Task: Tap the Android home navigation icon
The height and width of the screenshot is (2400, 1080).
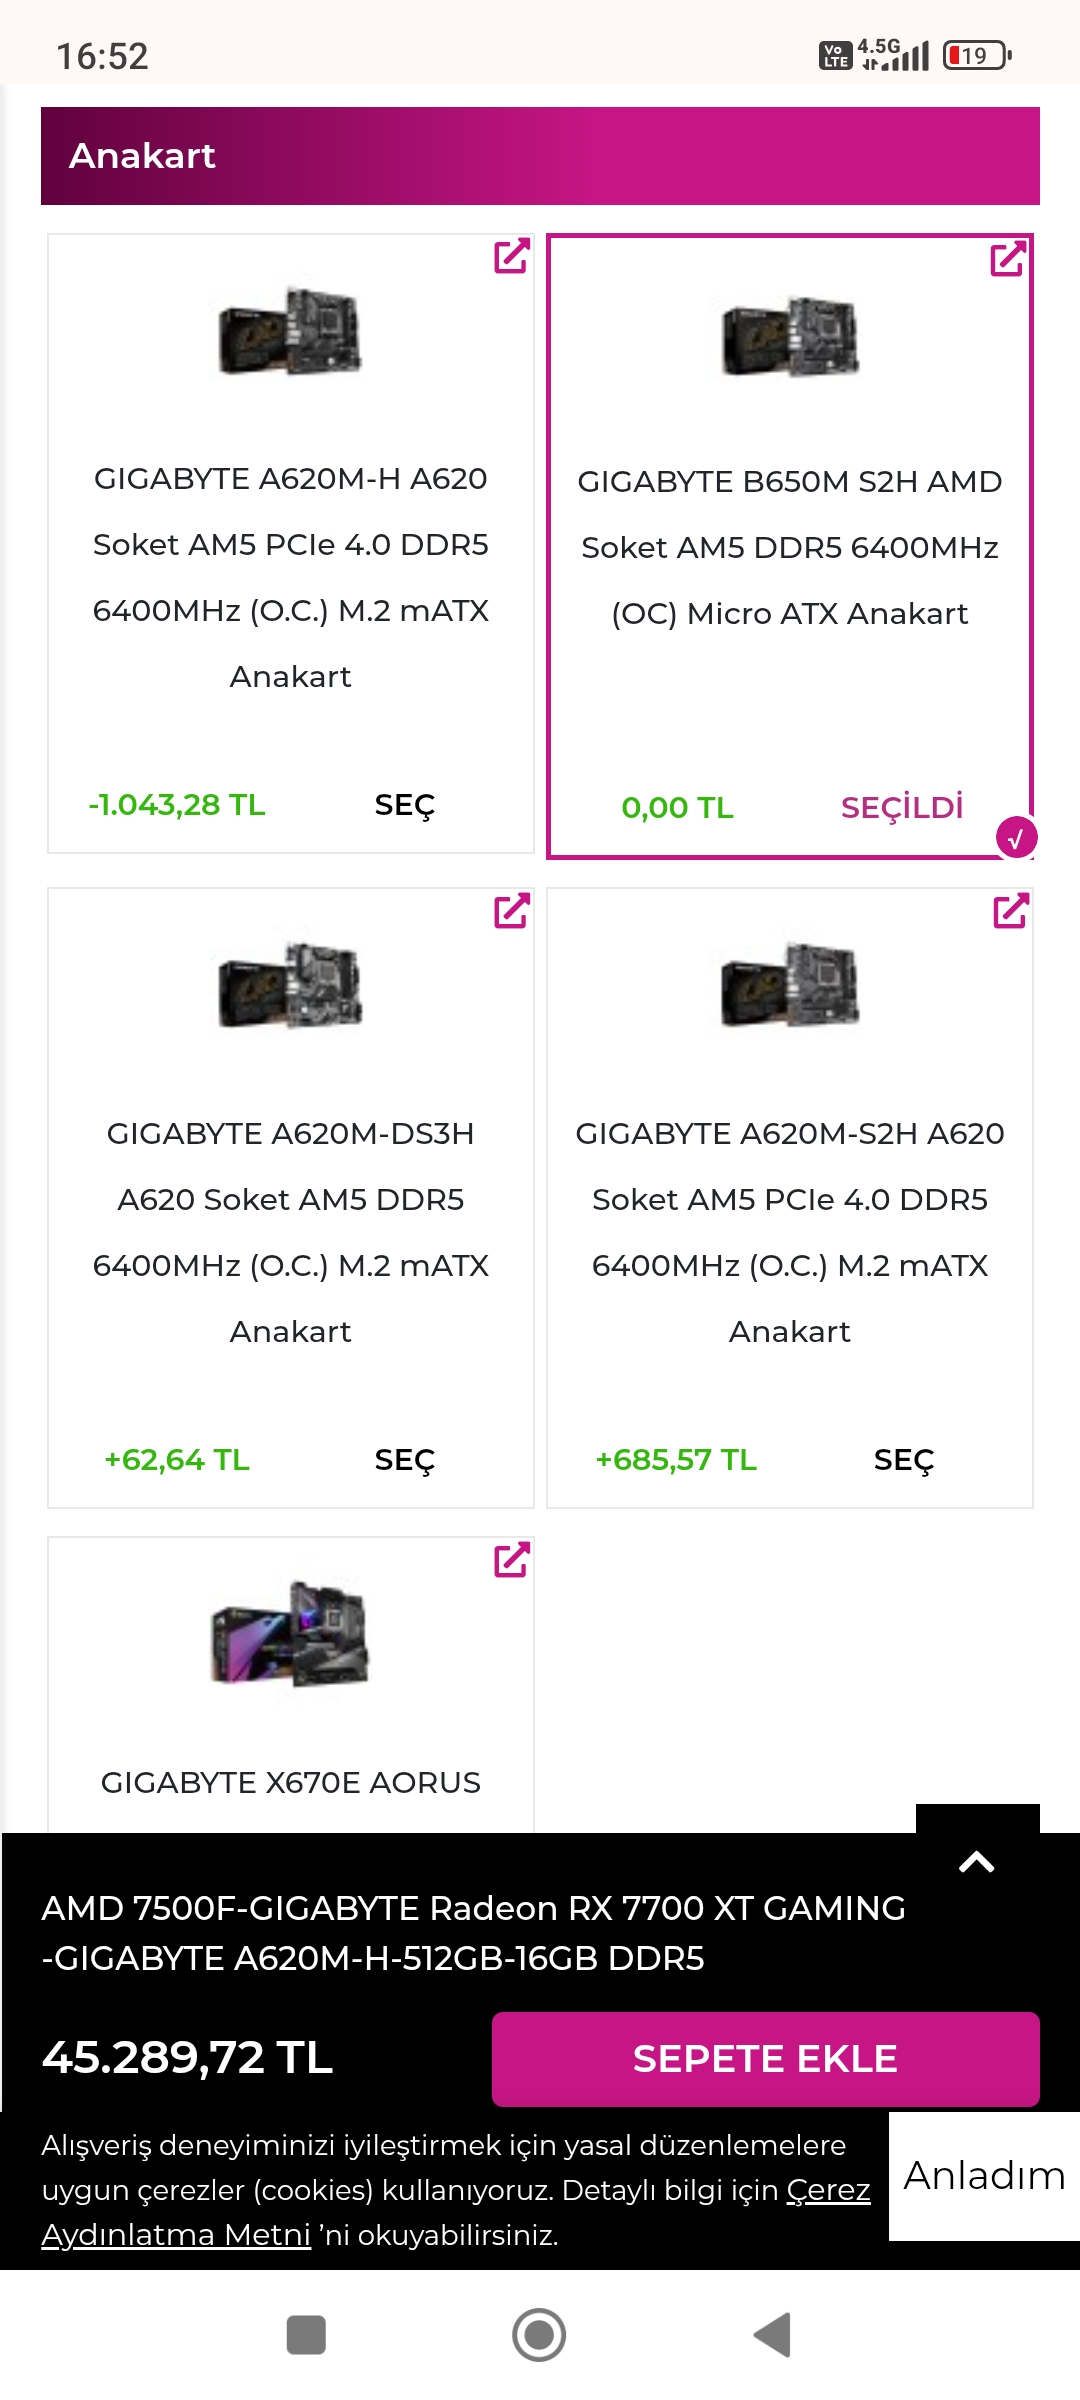Action: click(x=539, y=2335)
